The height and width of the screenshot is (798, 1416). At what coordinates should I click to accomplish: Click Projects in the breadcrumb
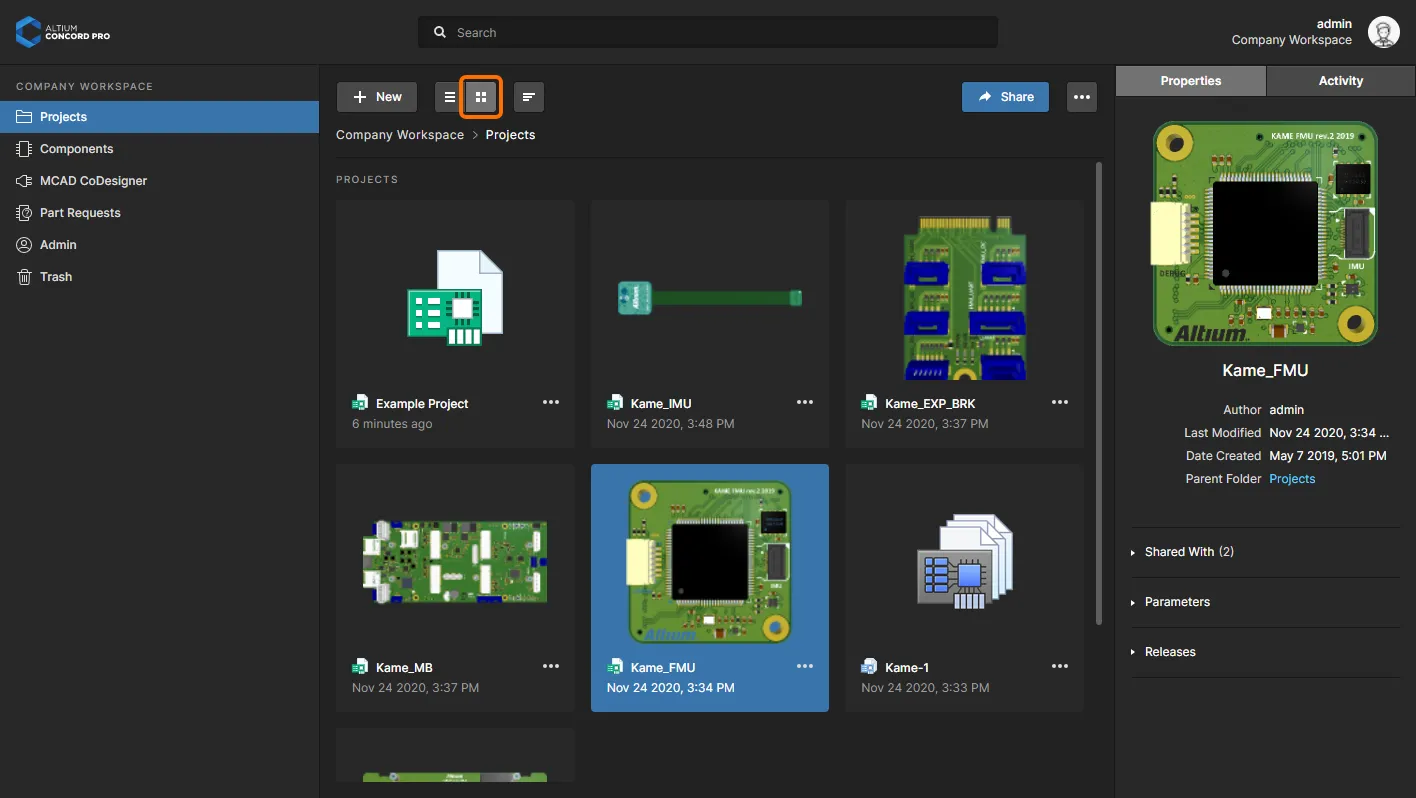(510, 135)
